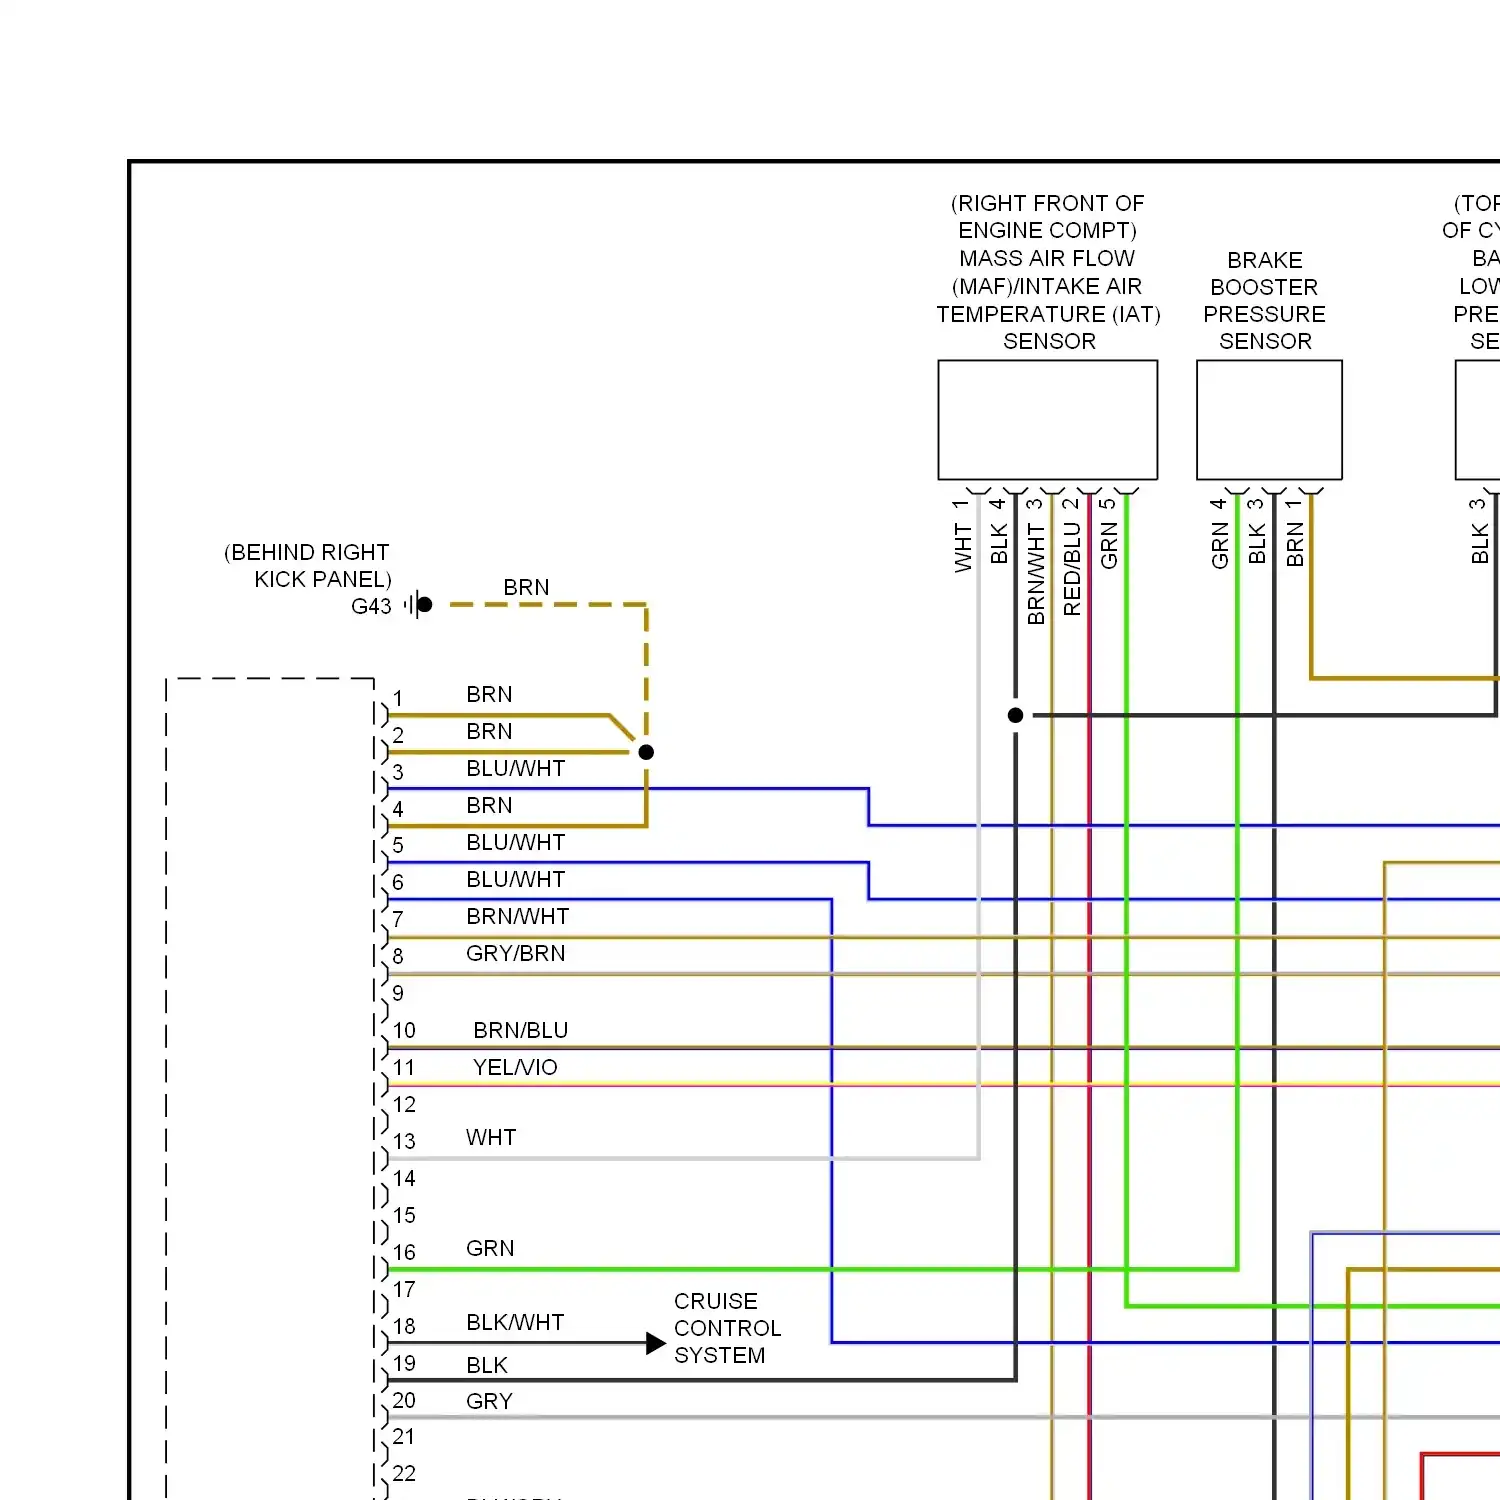Click the GRY/BRN wire label
The width and height of the screenshot is (1500, 1500).
tap(516, 953)
